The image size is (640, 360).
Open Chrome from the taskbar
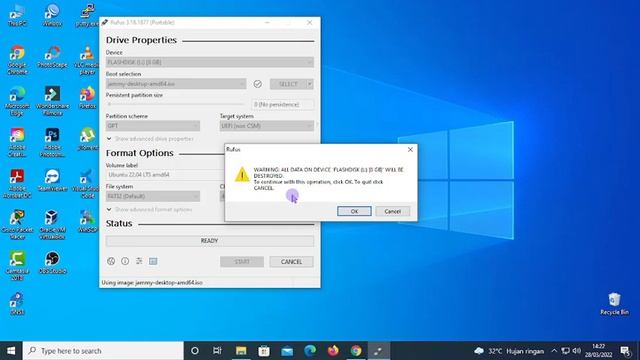pos(356,351)
